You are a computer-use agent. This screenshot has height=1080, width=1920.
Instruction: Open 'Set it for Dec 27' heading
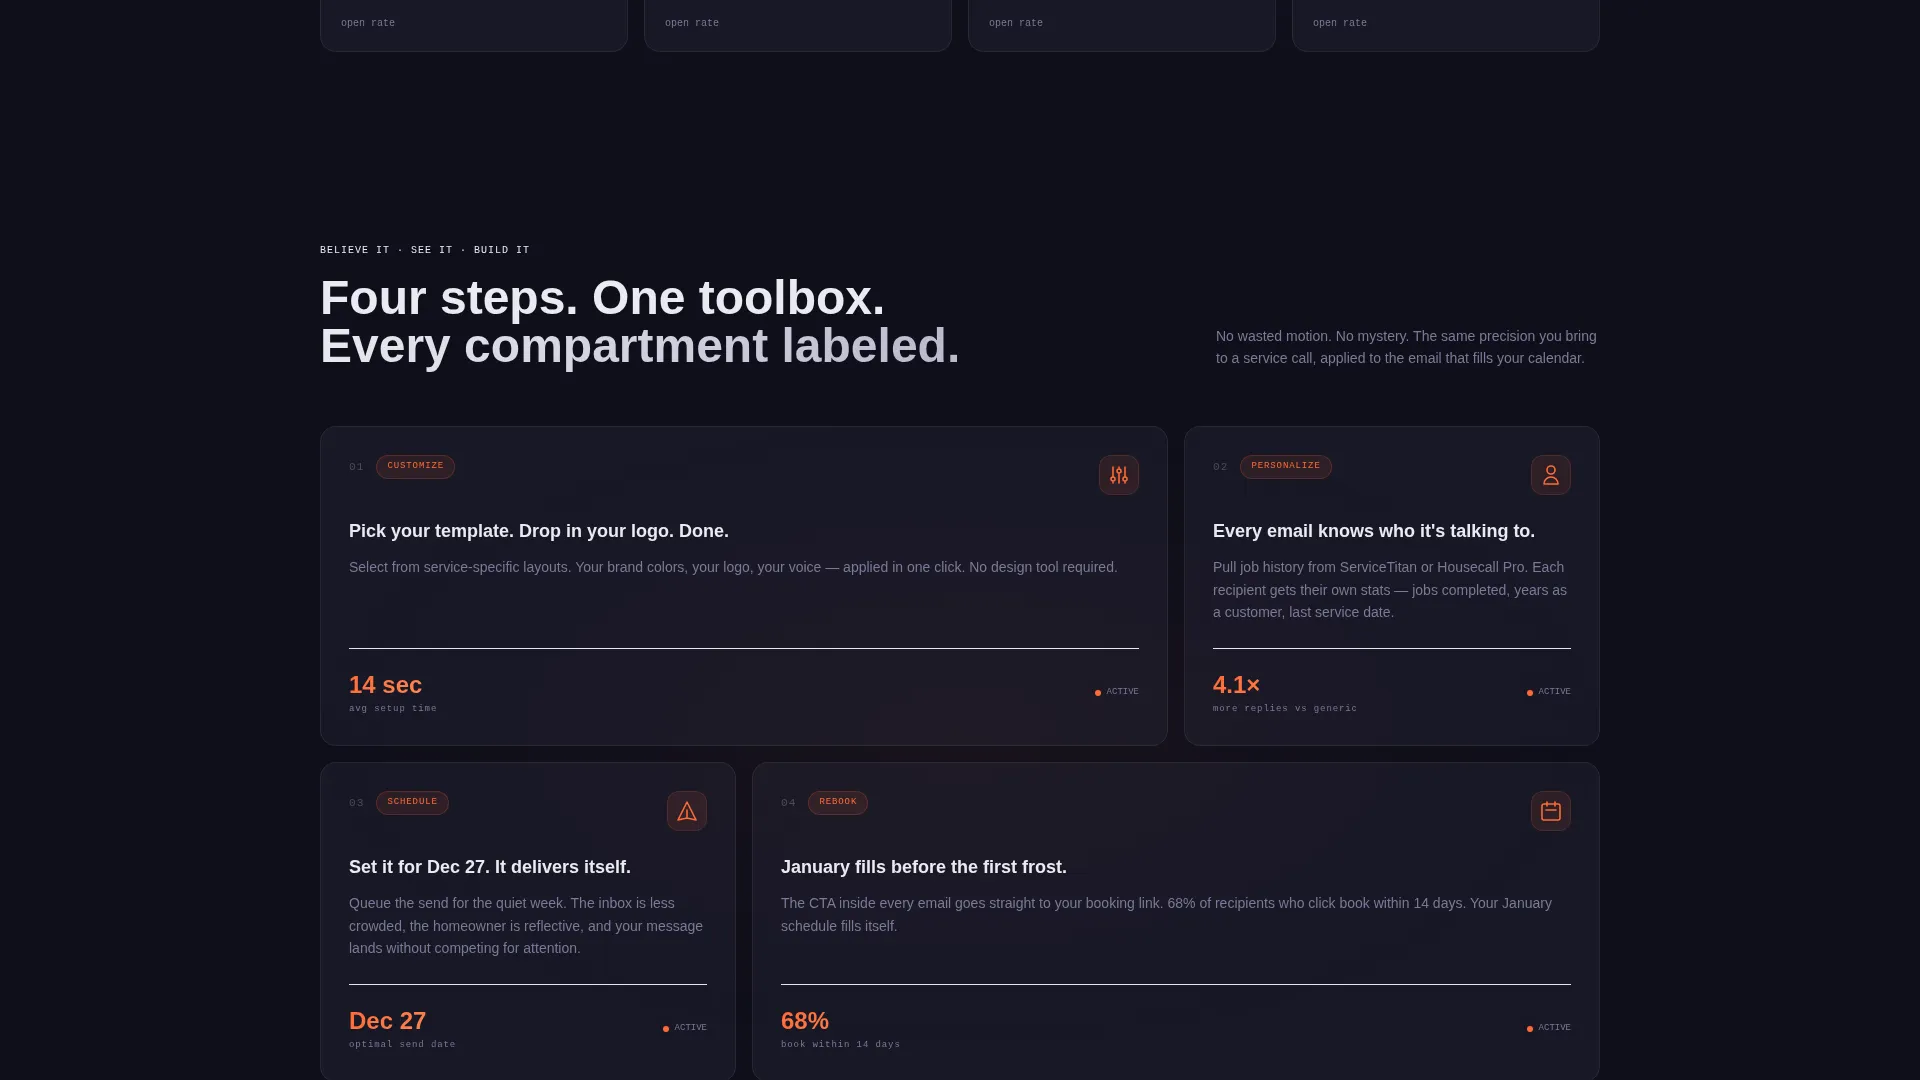490,867
